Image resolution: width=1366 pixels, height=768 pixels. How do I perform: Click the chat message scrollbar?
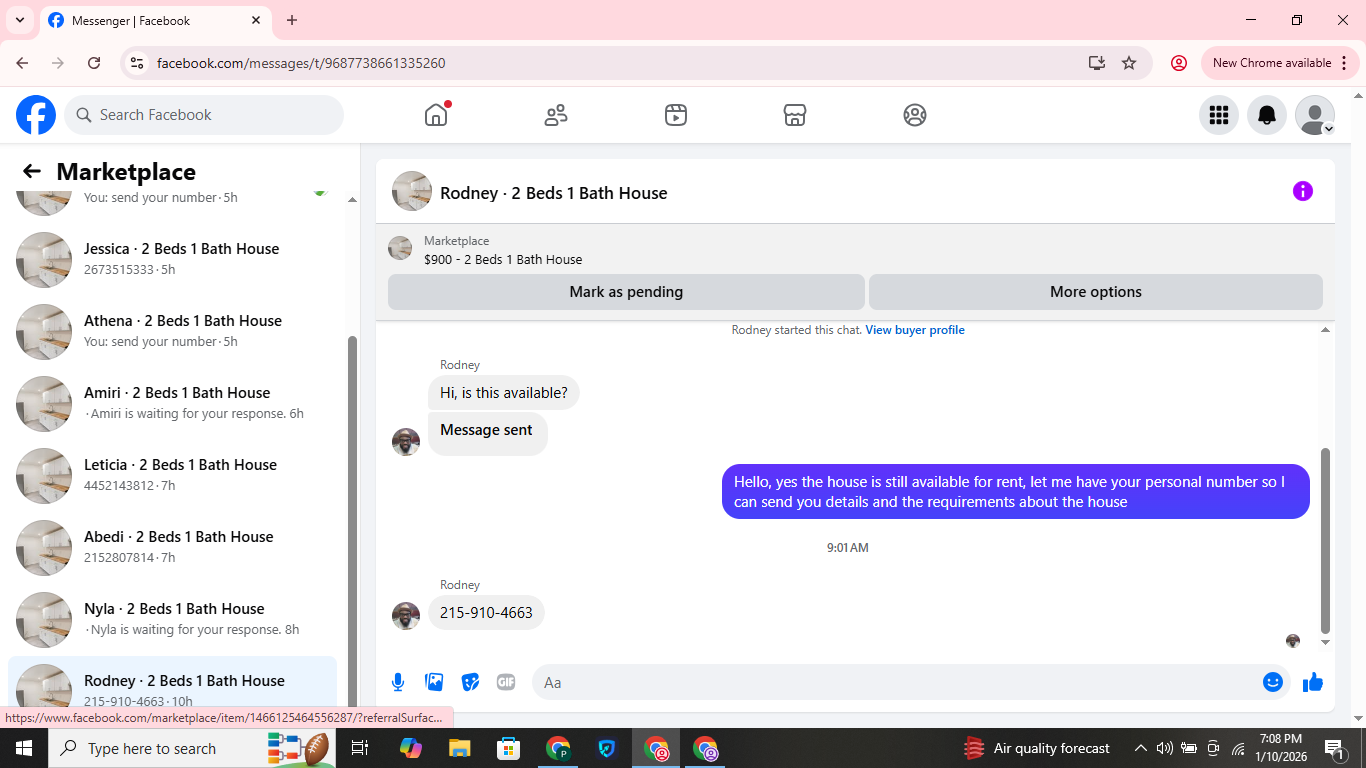pyautogui.click(x=1326, y=540)
